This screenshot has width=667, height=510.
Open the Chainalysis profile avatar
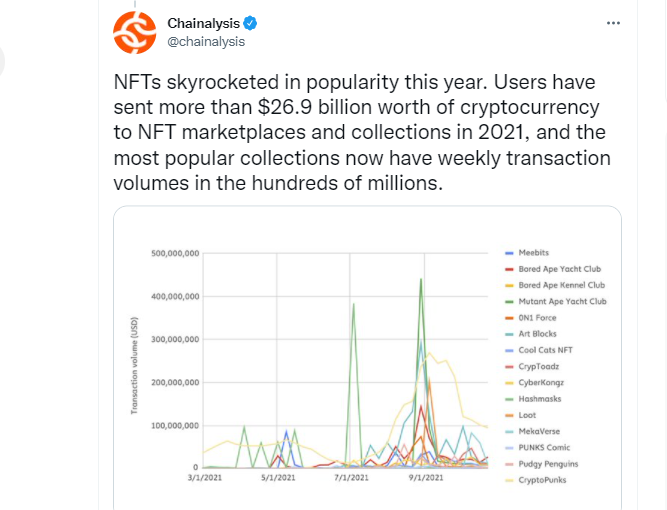click(x=134, y=32)
